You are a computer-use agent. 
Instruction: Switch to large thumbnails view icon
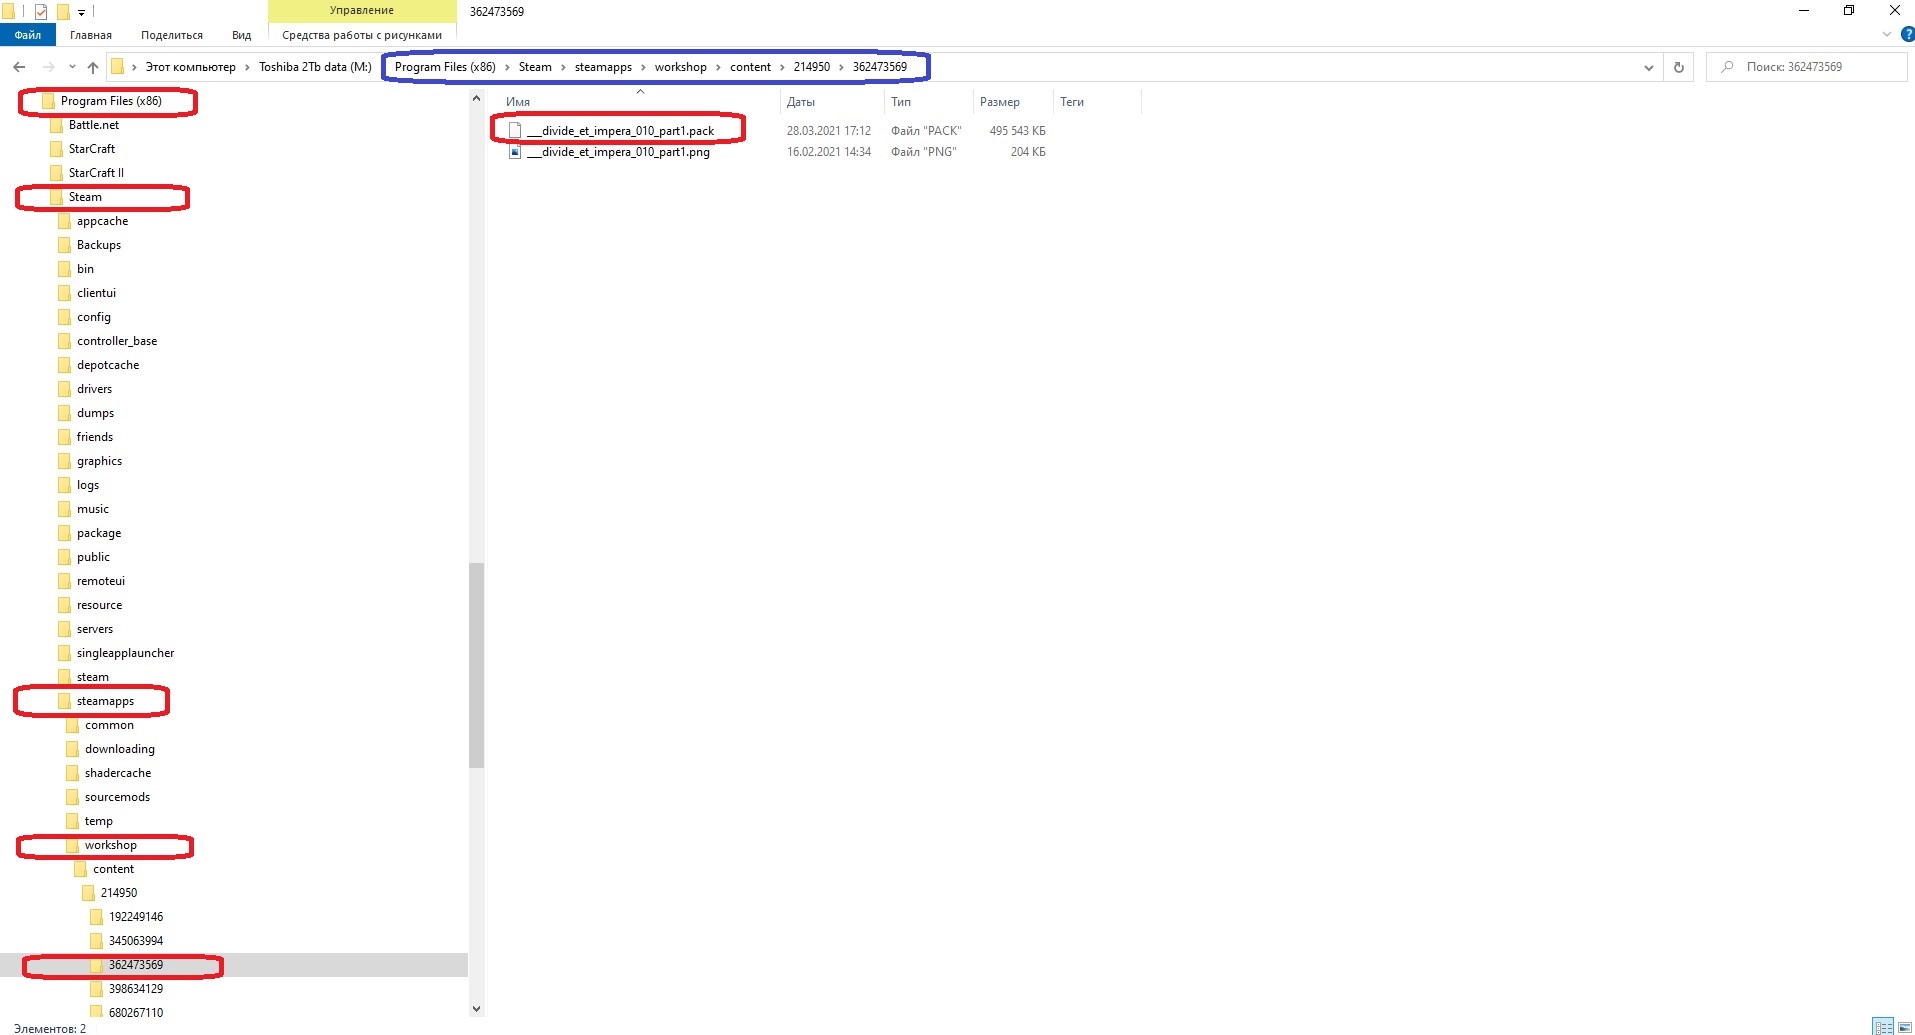click(x=1904, y=1027)
